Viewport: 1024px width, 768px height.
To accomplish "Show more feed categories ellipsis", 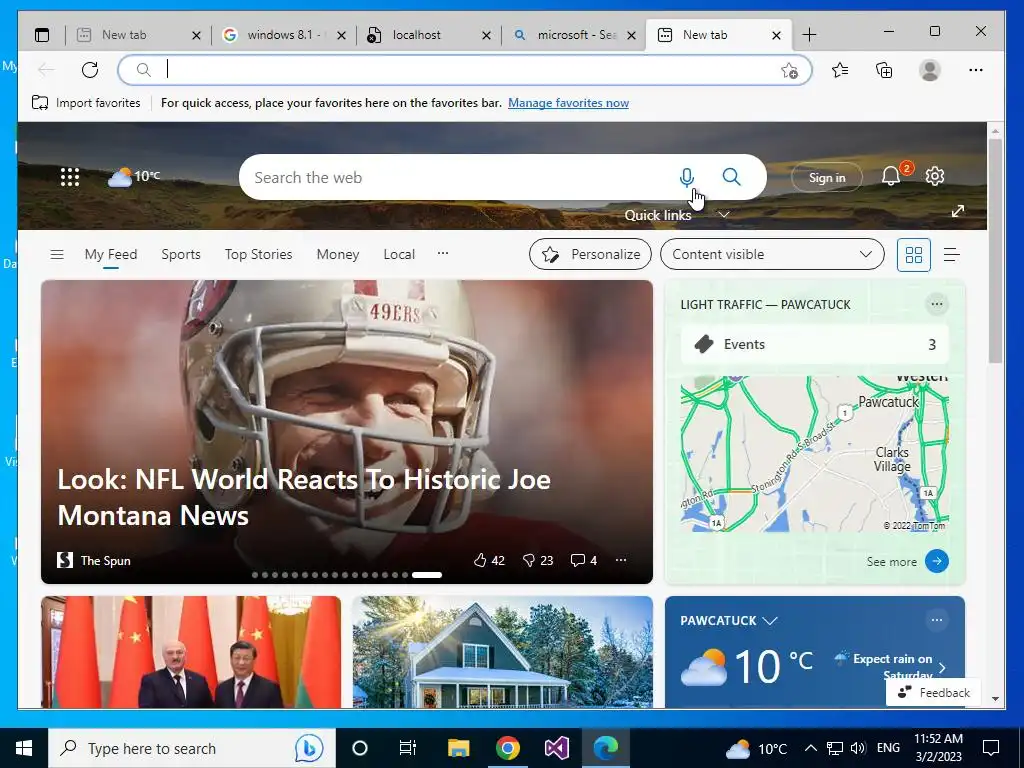I will click(x=443, y=253).
